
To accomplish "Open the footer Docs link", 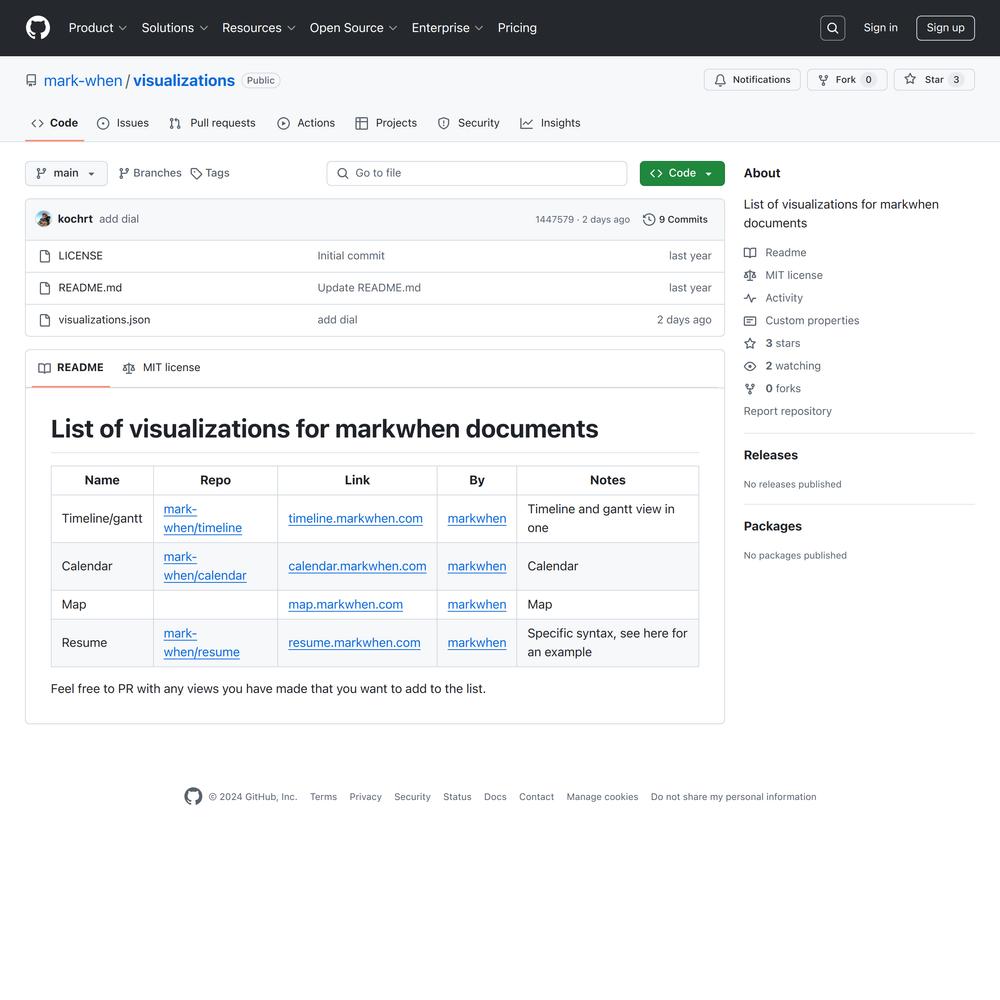I will 495,797.
